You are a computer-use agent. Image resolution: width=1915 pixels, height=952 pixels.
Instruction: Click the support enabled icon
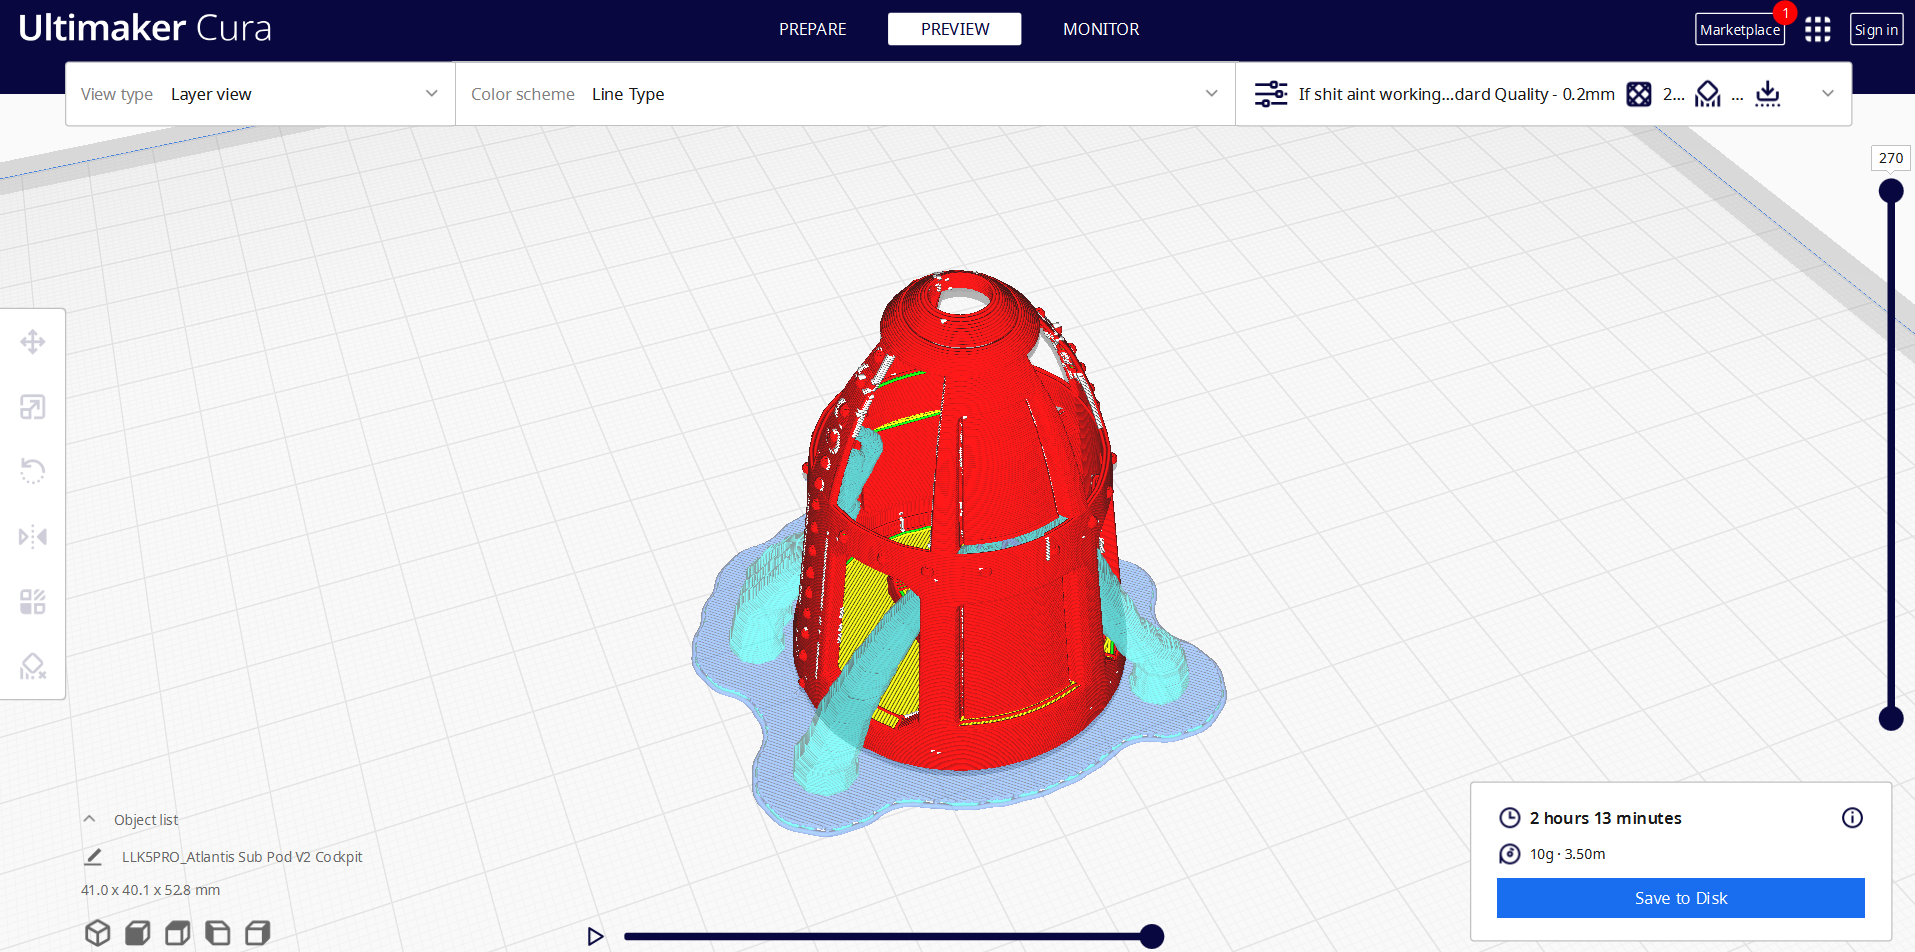click(x=1707, y=93)
